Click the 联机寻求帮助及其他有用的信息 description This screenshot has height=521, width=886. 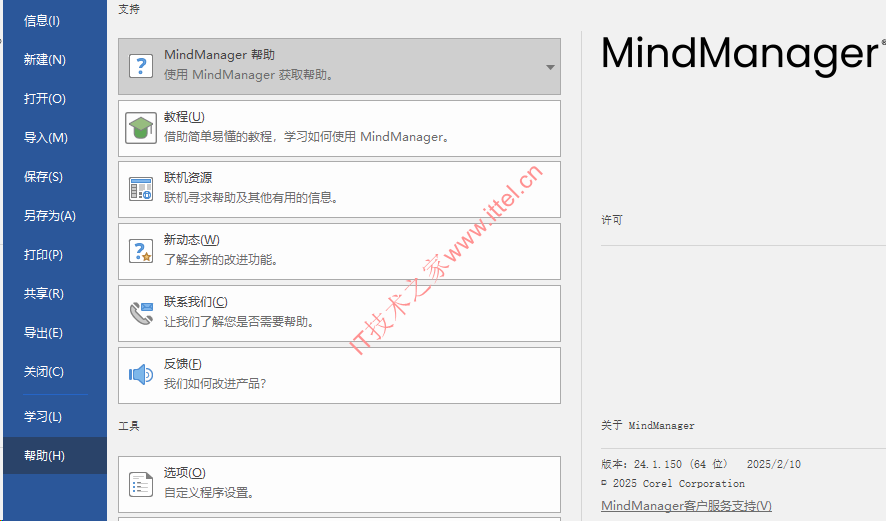coord(251,198)
